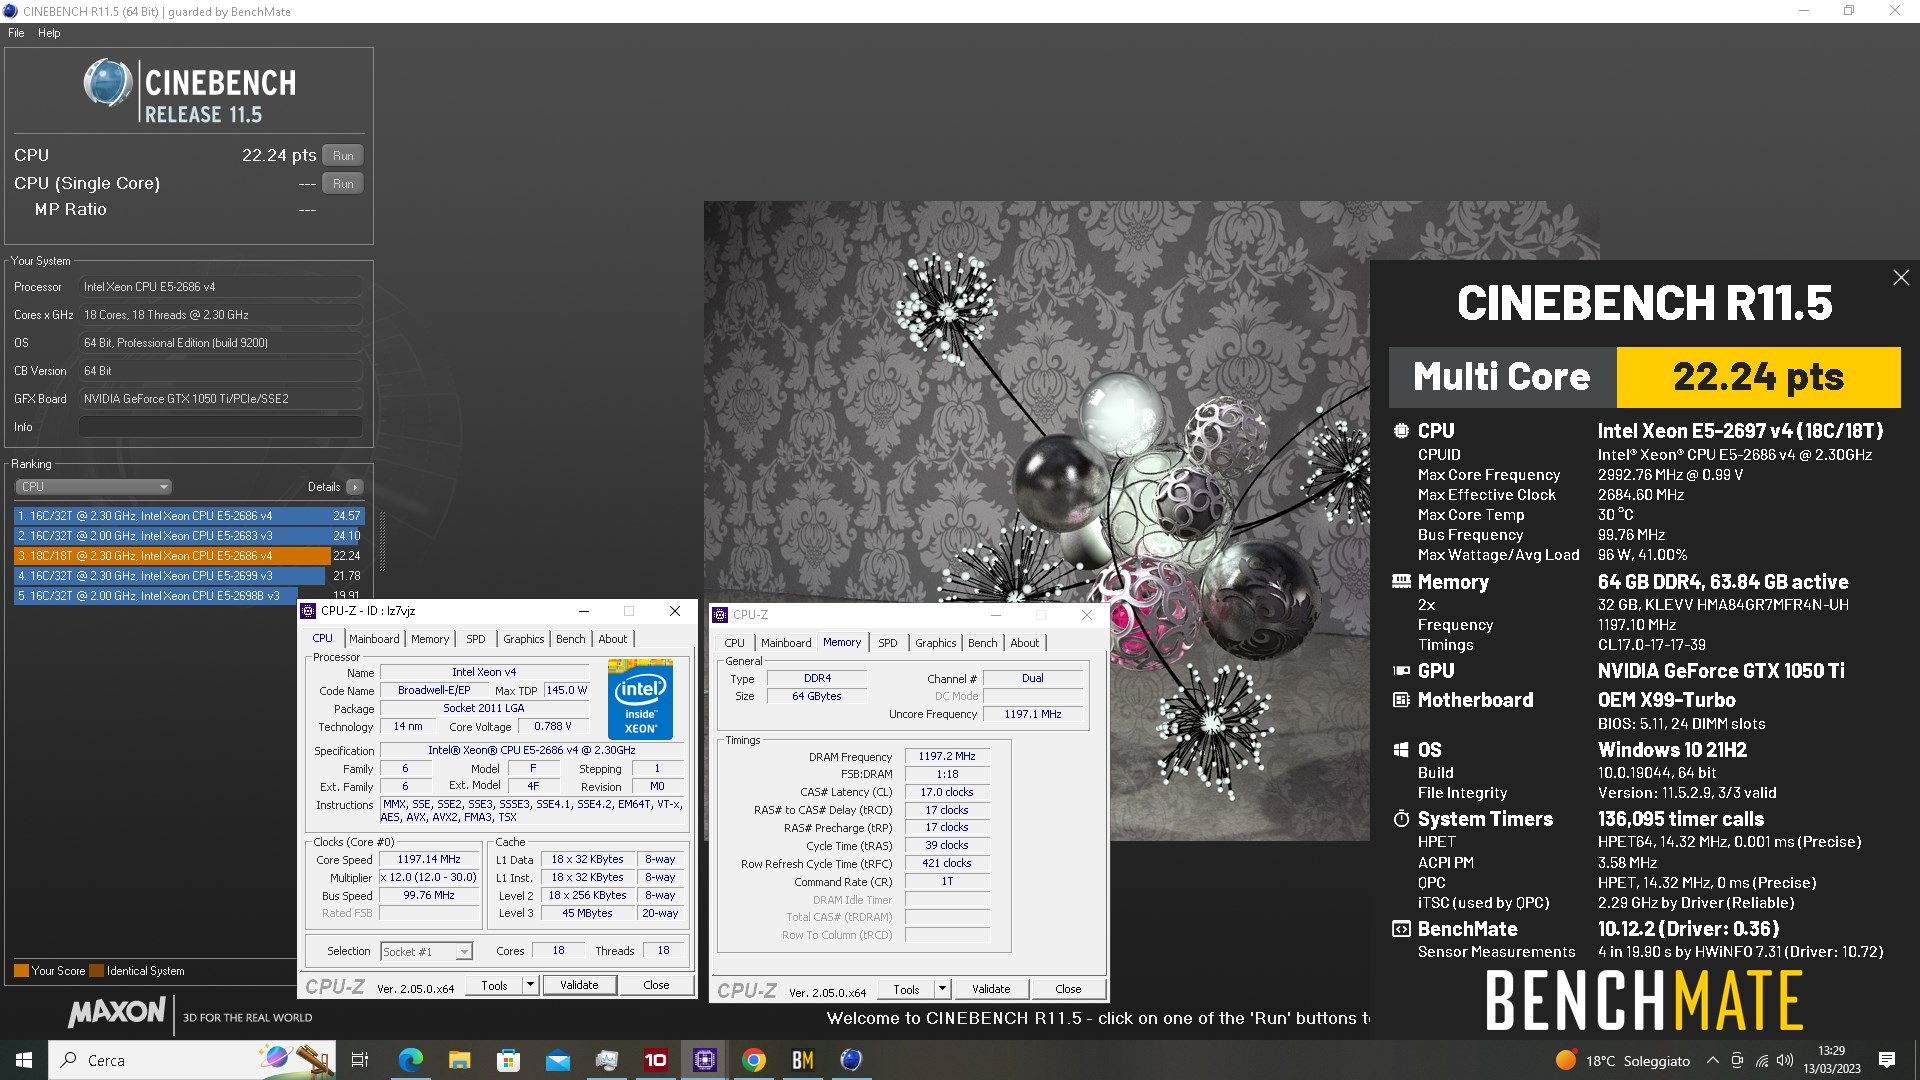
Task: Switch to SPD tab in CPU-Z ID window
Action: pyautogui.click(x=476, y=639)
